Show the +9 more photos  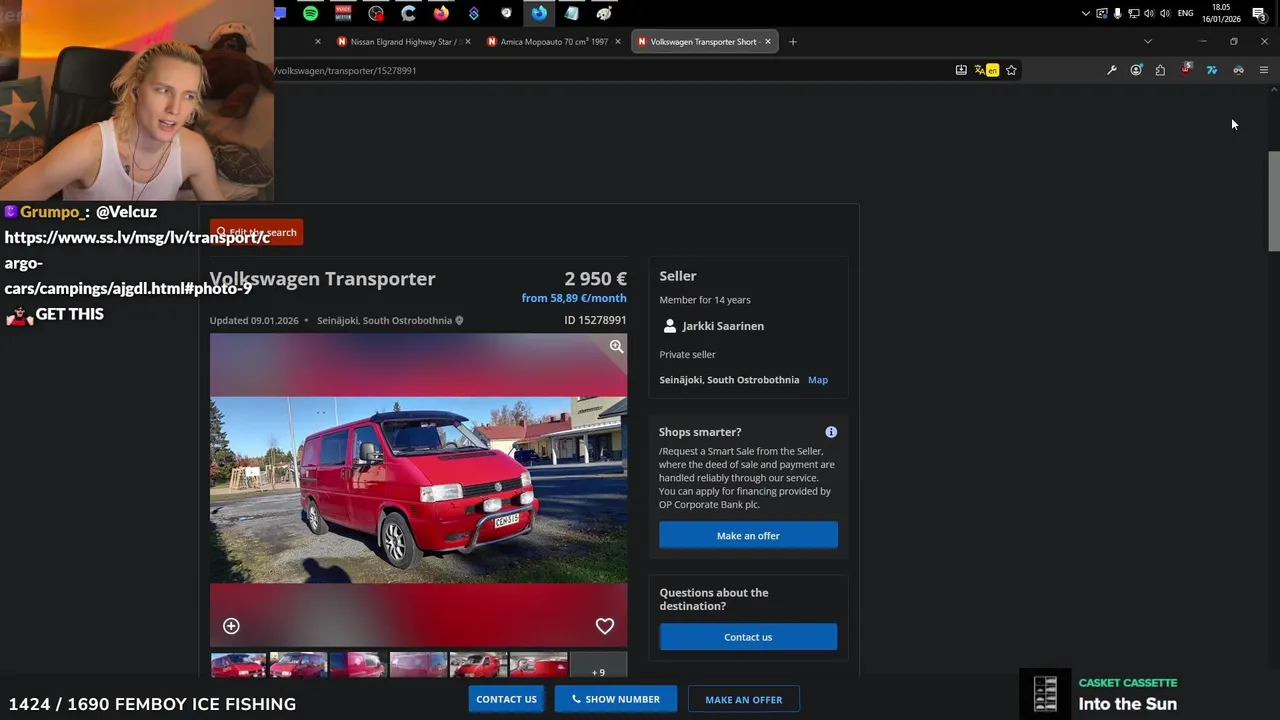[598, 667]
